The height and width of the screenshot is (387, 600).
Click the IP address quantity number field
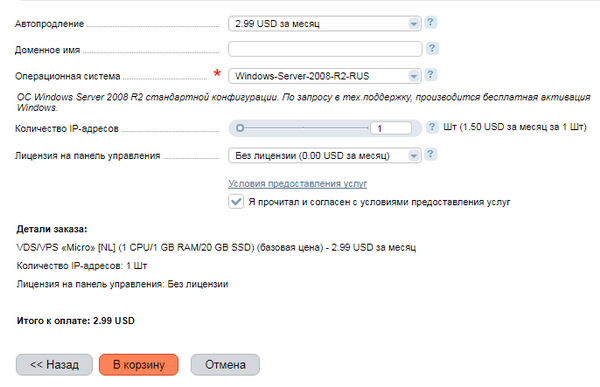(391, 128)
